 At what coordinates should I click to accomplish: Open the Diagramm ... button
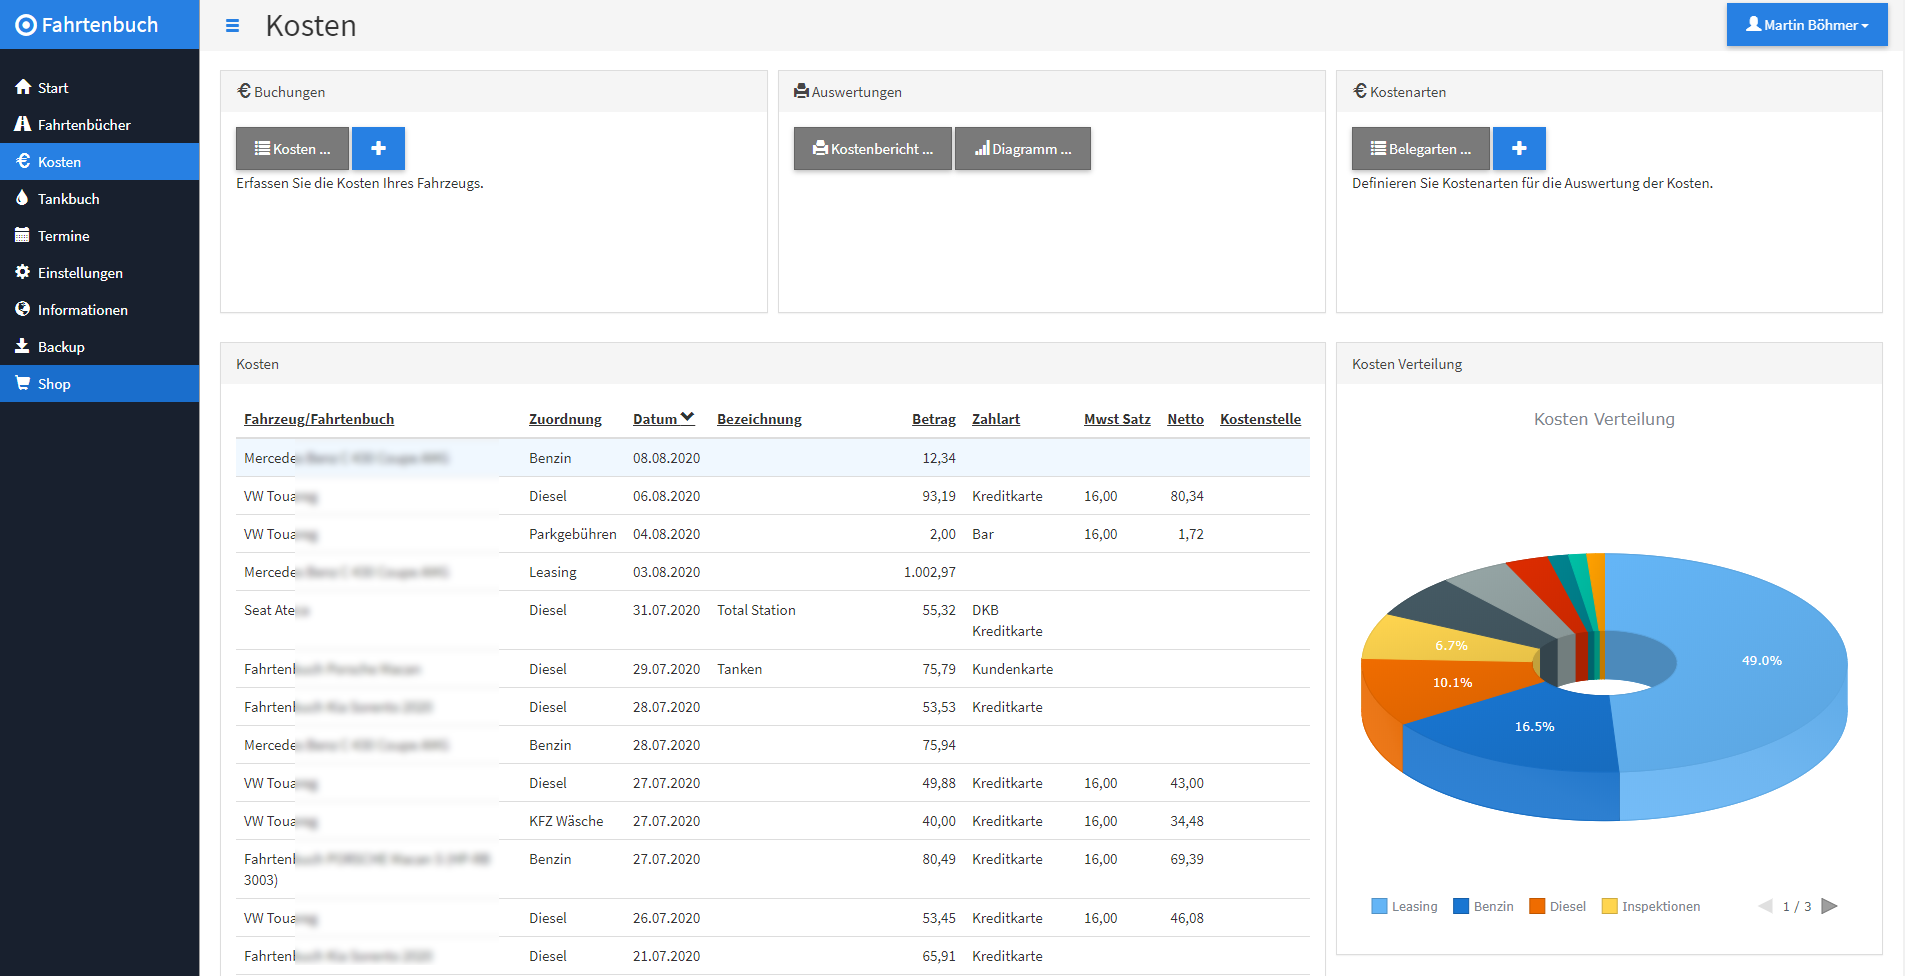(1023, 149)
